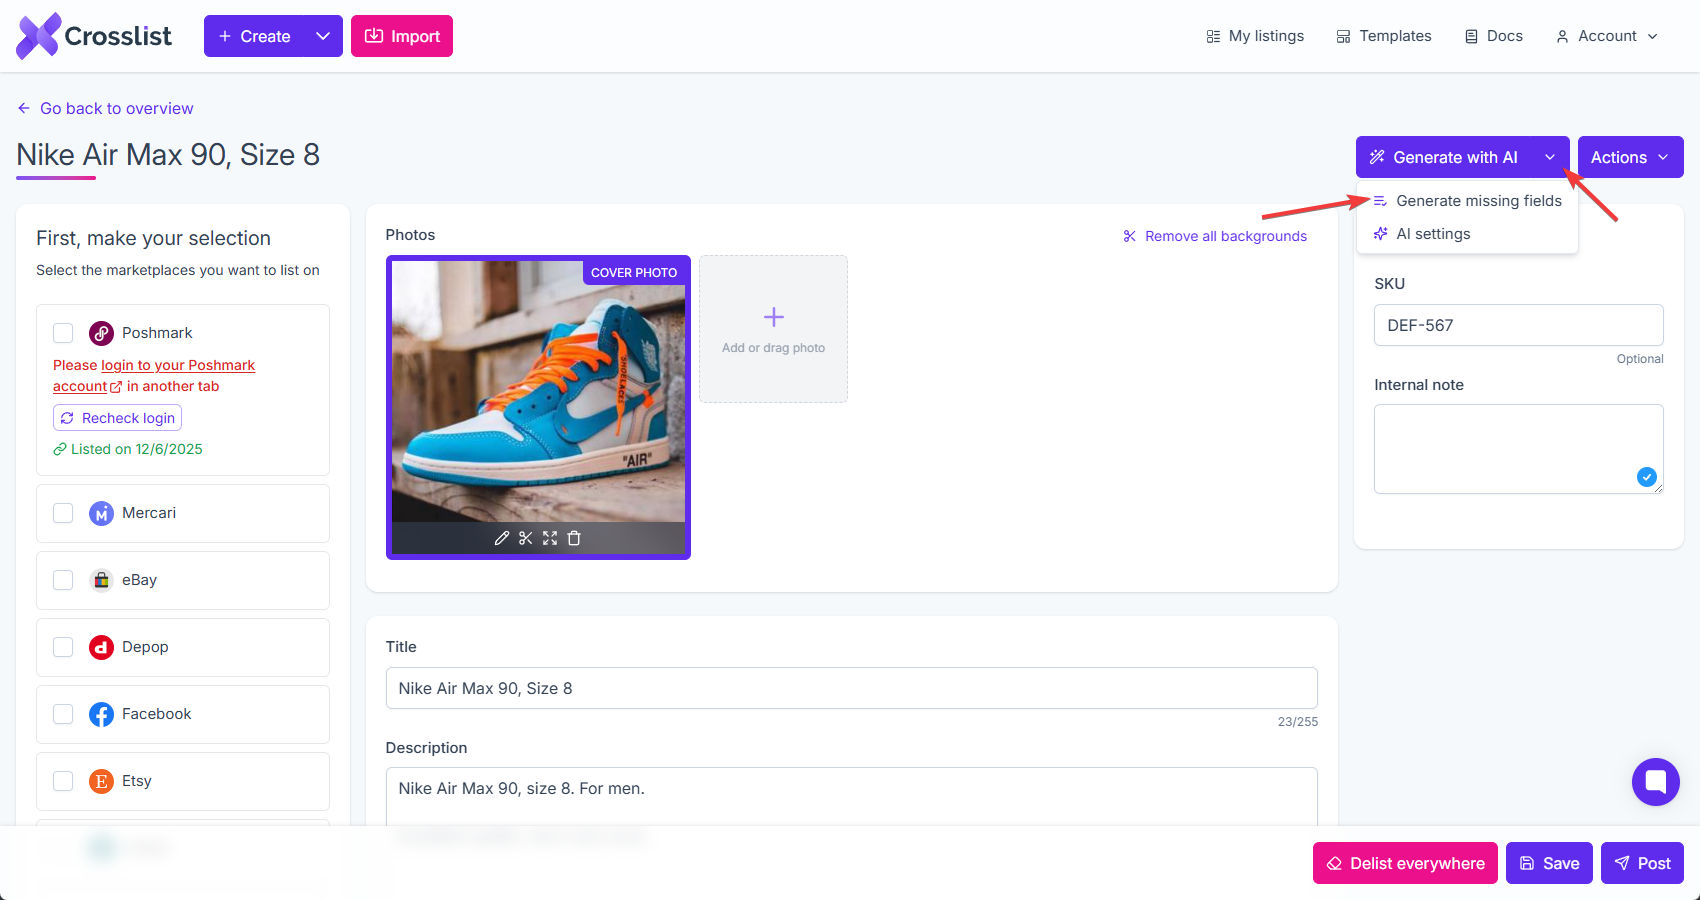Click the Templates icon in navbar
Image resolution: width=1700 pixels, height=900 pixels.
pos(1344,36)
